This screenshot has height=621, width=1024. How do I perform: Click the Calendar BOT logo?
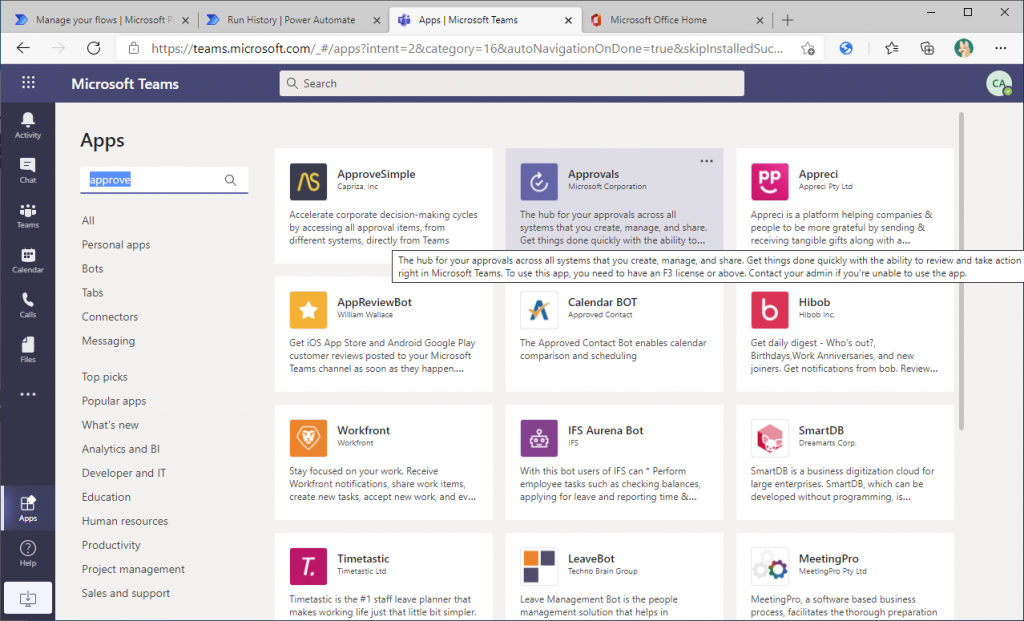coord(539,310)
